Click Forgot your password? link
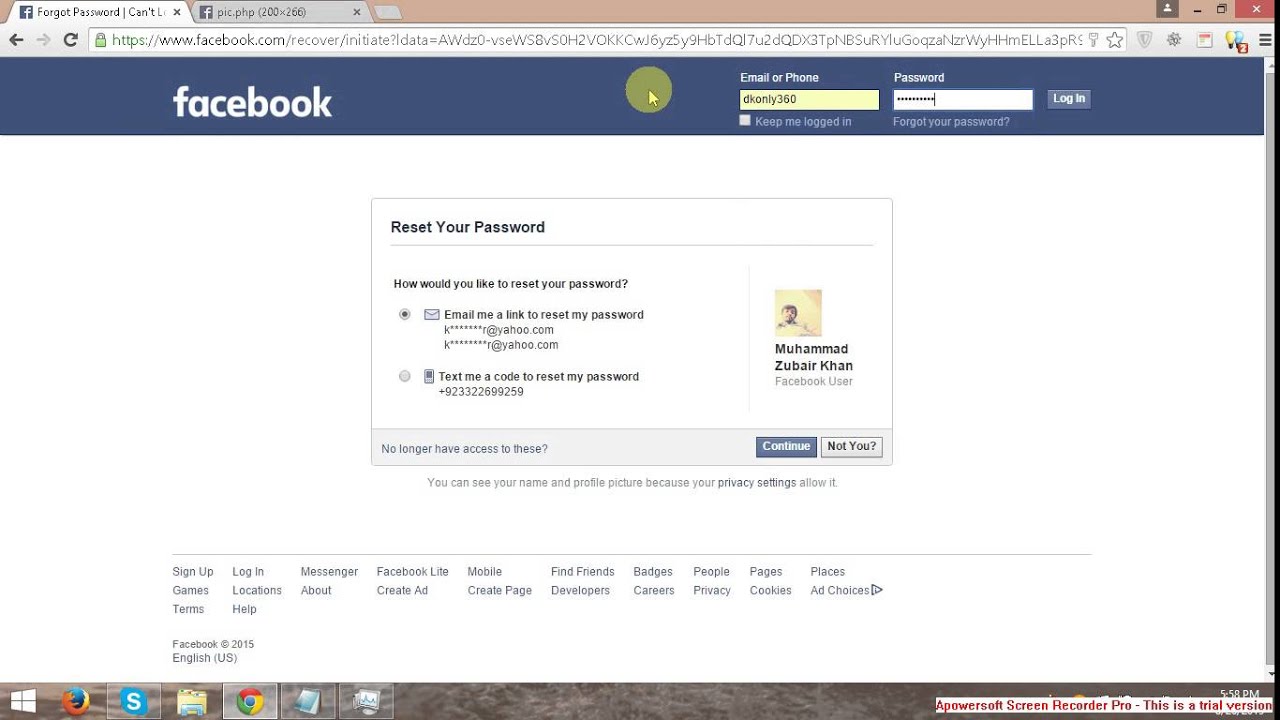1280x720 pixels. tap(951, 122)
